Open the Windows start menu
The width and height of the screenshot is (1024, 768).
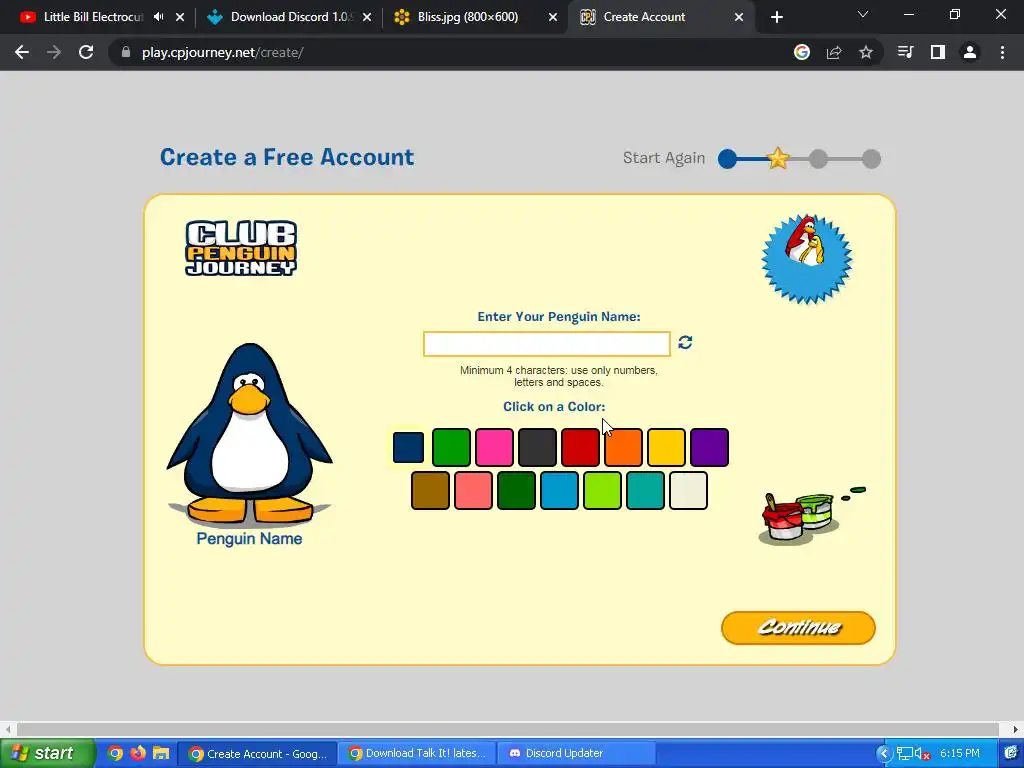pos(47,753)
